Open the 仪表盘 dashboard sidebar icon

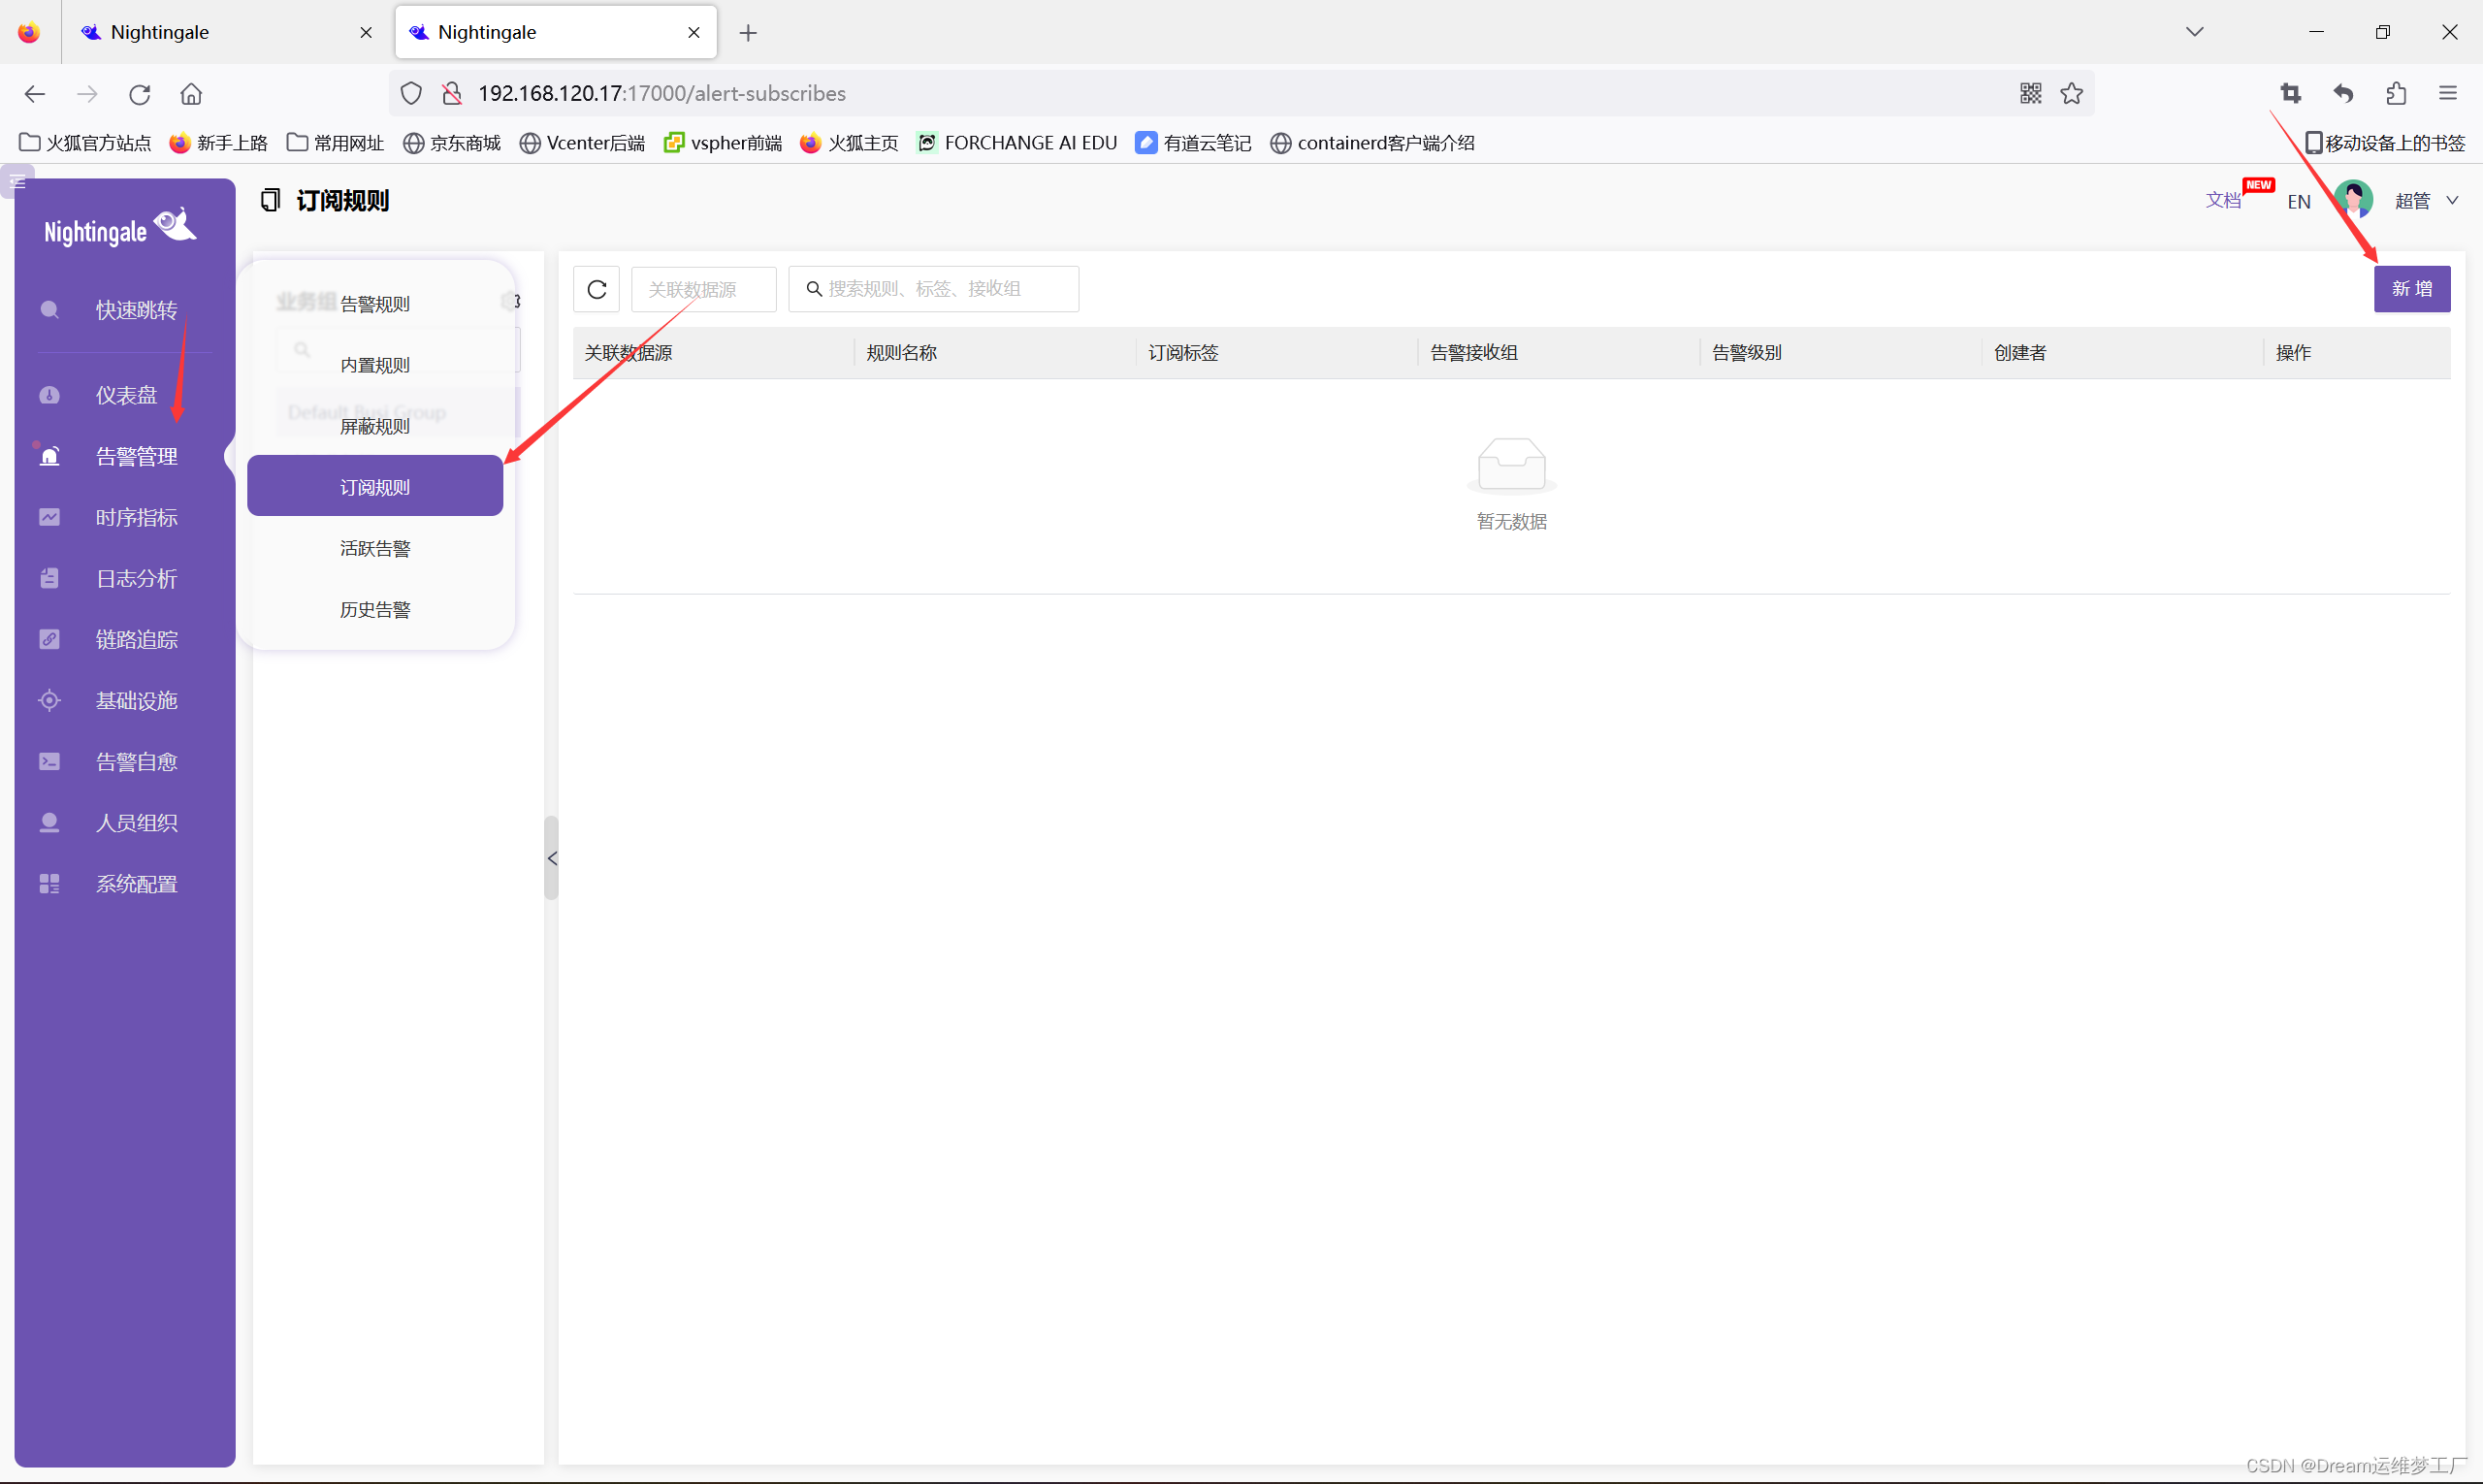click(49, 395)
